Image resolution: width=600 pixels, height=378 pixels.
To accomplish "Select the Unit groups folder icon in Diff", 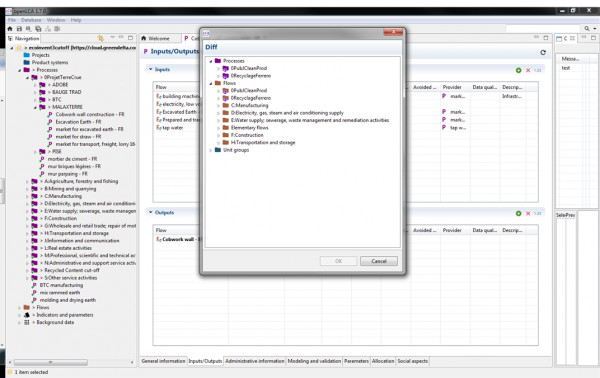I will (x=218, y=150).
